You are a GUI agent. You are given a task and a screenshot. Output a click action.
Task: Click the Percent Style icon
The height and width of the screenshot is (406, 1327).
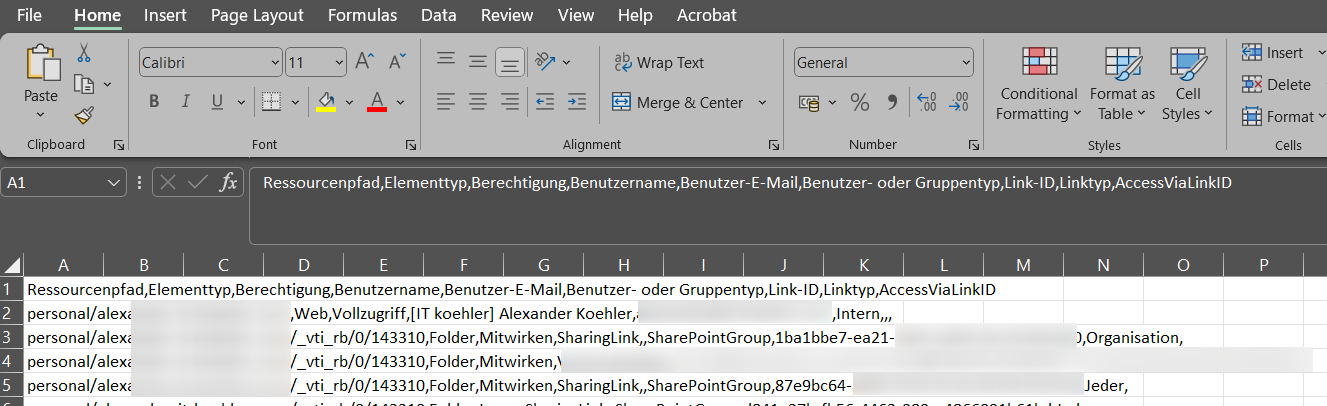coord(859,102)
